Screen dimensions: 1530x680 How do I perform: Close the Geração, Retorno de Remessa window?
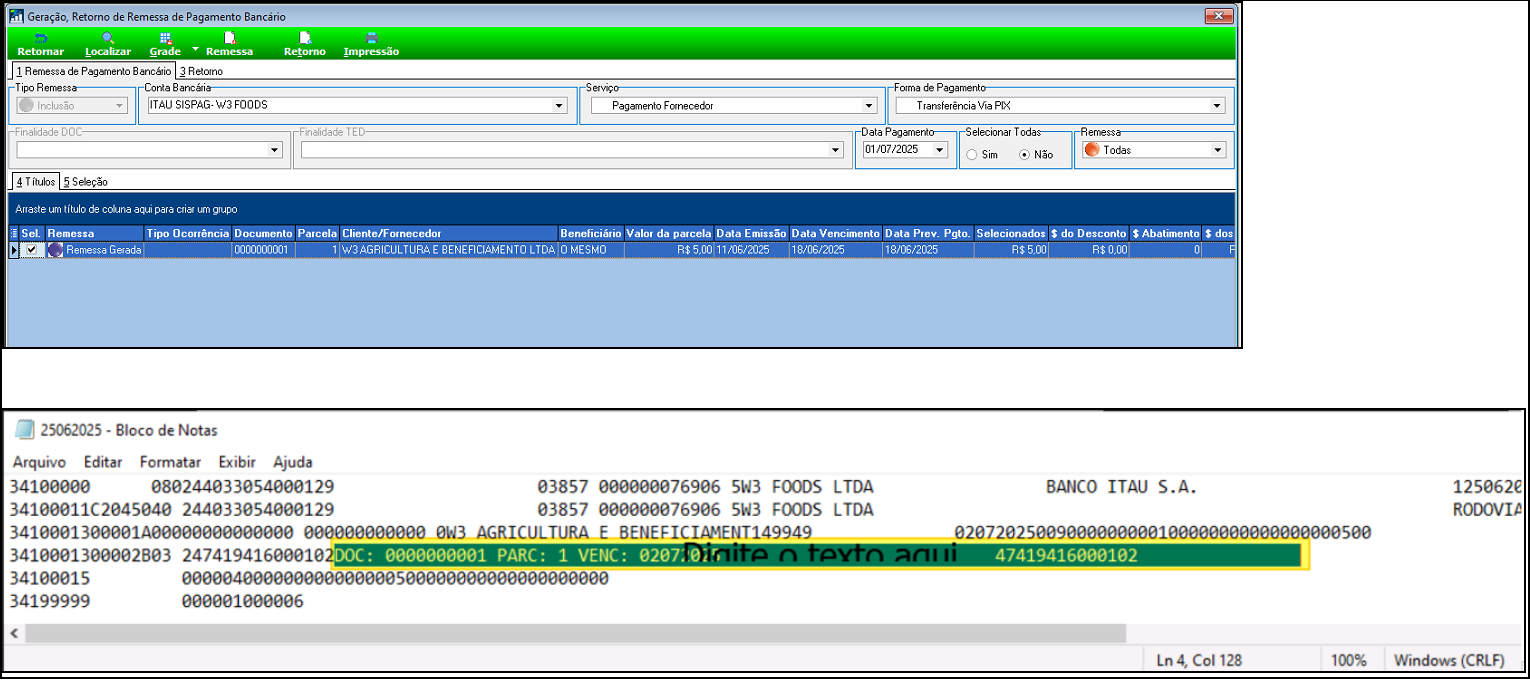[1218, 16]
